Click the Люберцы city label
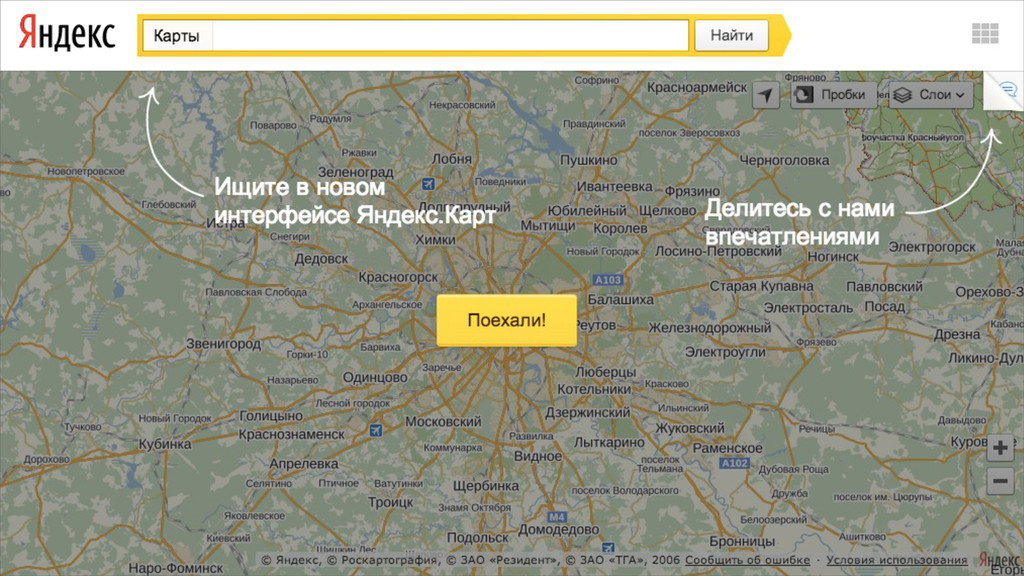 click(605, 372)
